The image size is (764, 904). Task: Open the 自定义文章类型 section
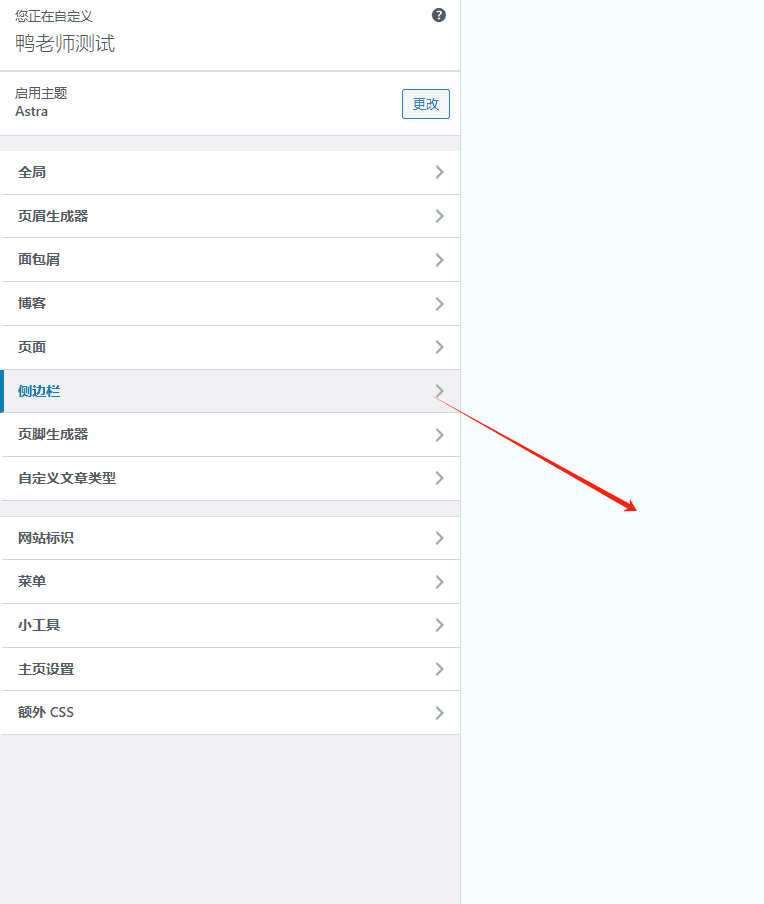pos(230,479)
